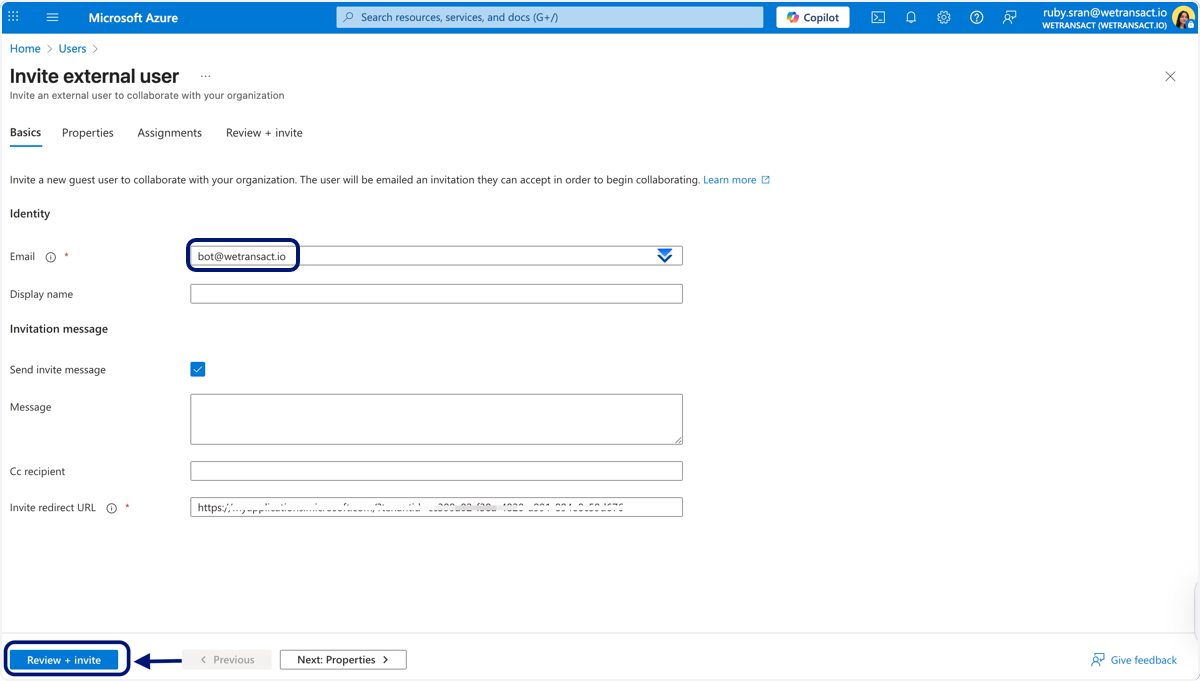Open the Copilot button
Image resolution: width=1200 pixels, height=681 pixels.
click(x=813, y=17)
